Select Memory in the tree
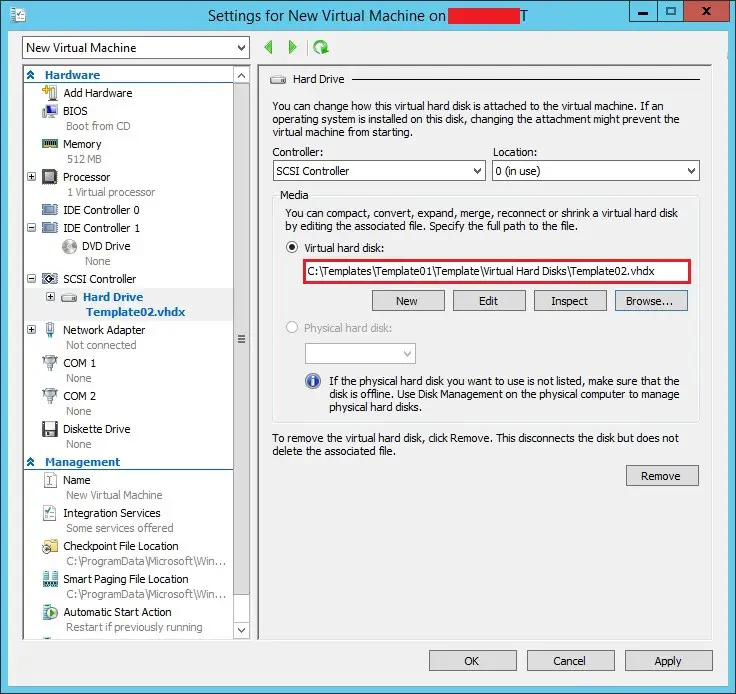The width and height of the screenshot is (736, 694). [x=82, y=144]
